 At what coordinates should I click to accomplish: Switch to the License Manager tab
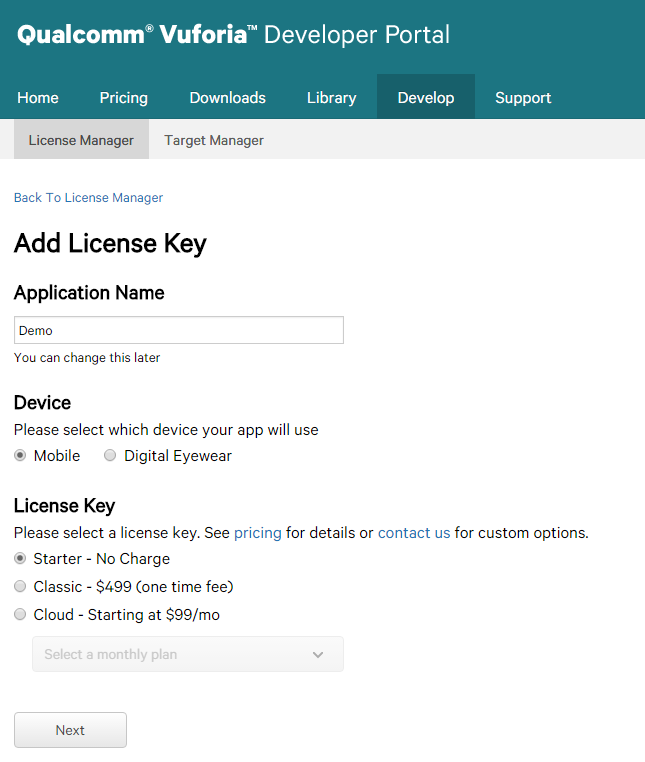[x=81, y=139]
